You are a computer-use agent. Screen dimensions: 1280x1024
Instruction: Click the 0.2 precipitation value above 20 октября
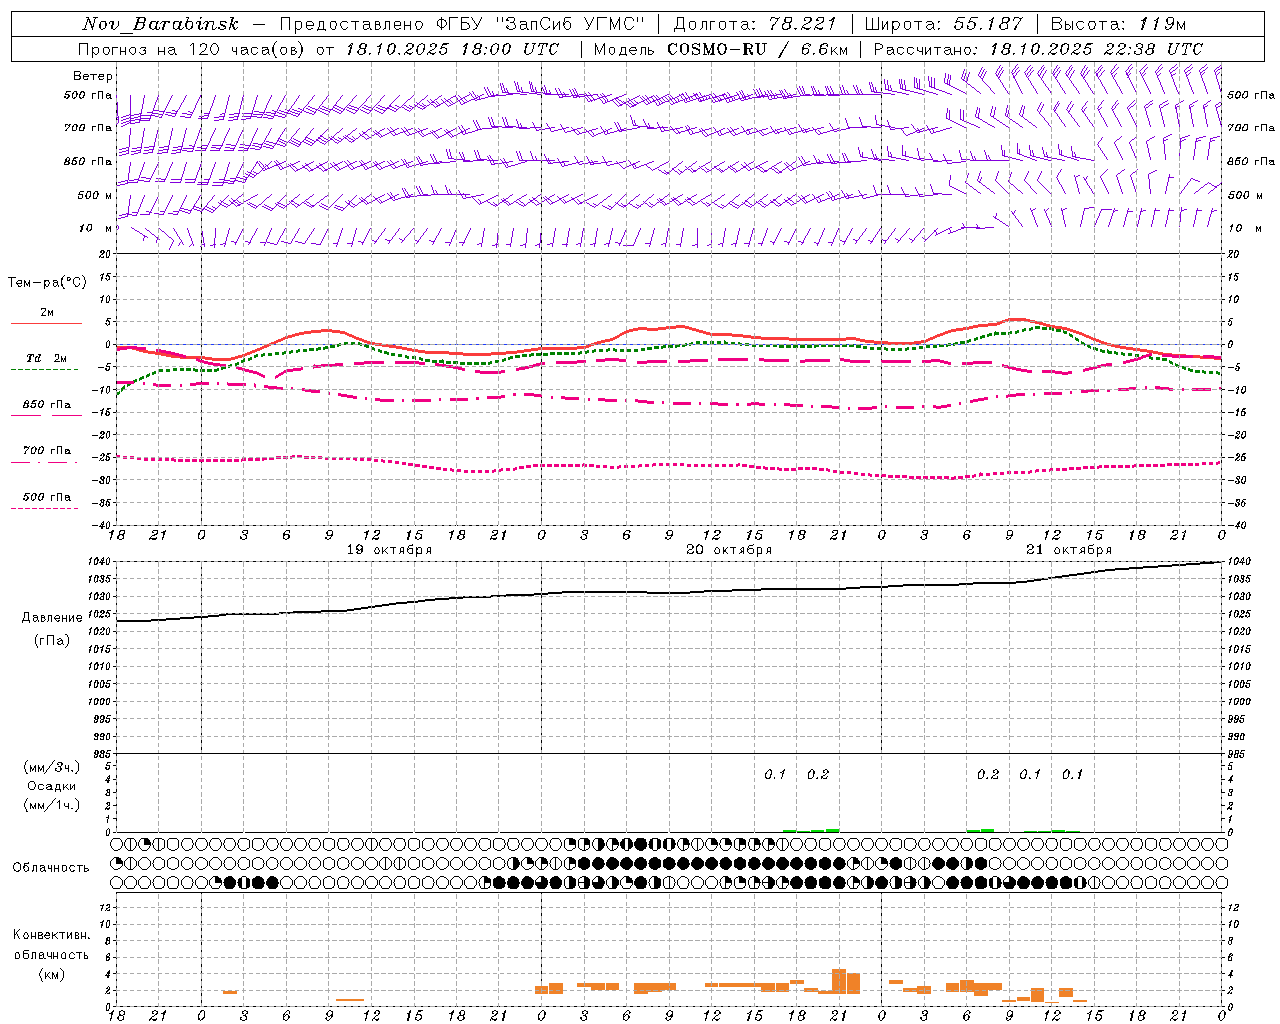[x=818, y=774]
